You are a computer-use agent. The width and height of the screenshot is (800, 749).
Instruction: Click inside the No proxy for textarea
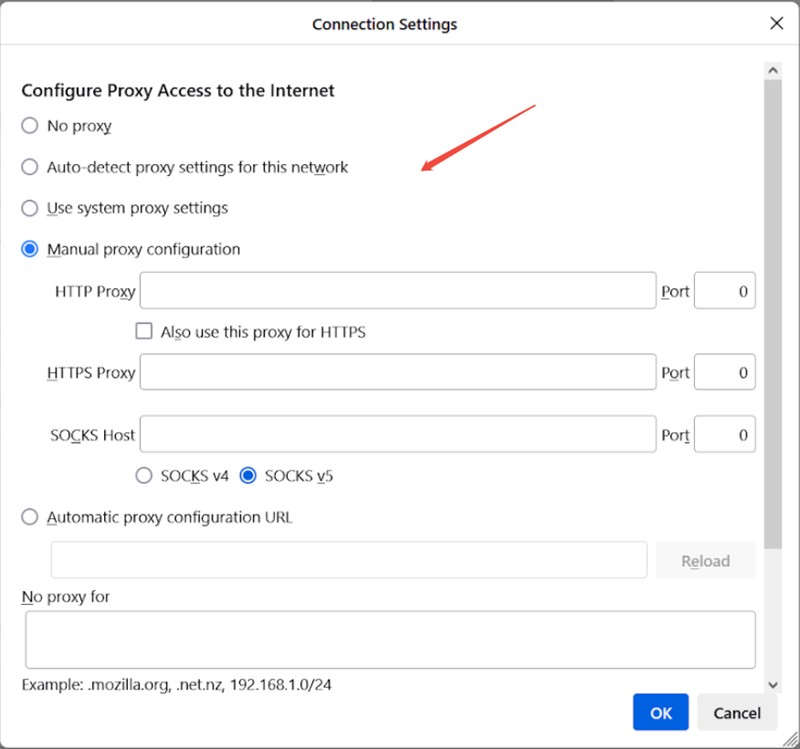pos(390,639)
